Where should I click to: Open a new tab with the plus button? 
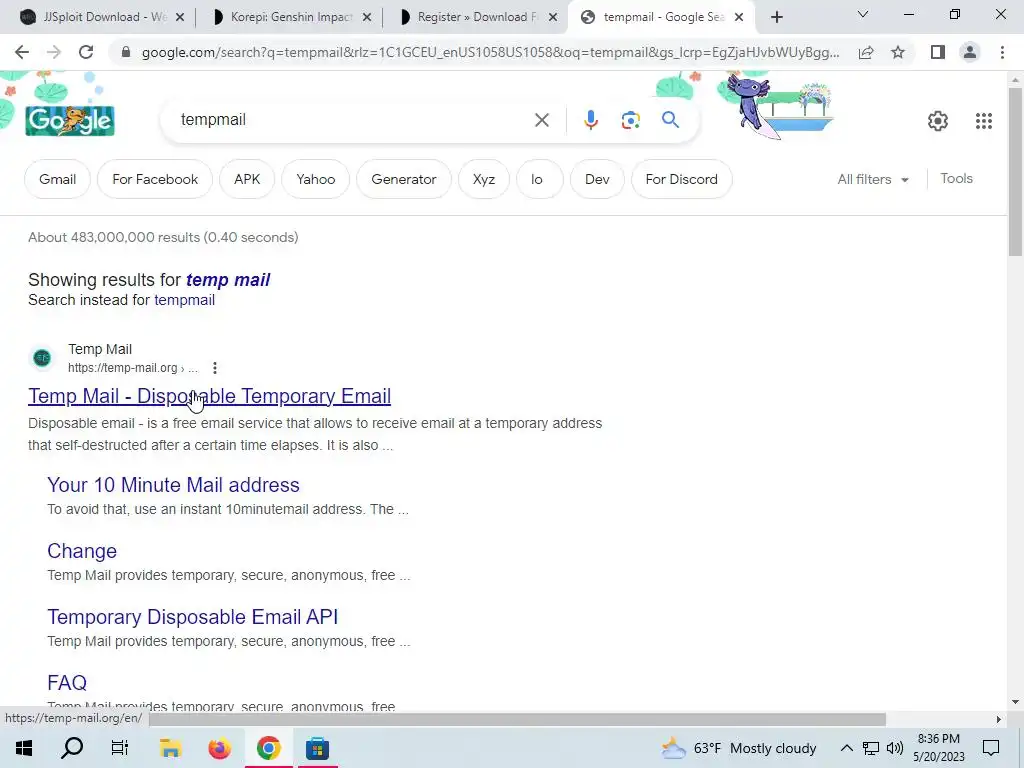coord(776,17)
